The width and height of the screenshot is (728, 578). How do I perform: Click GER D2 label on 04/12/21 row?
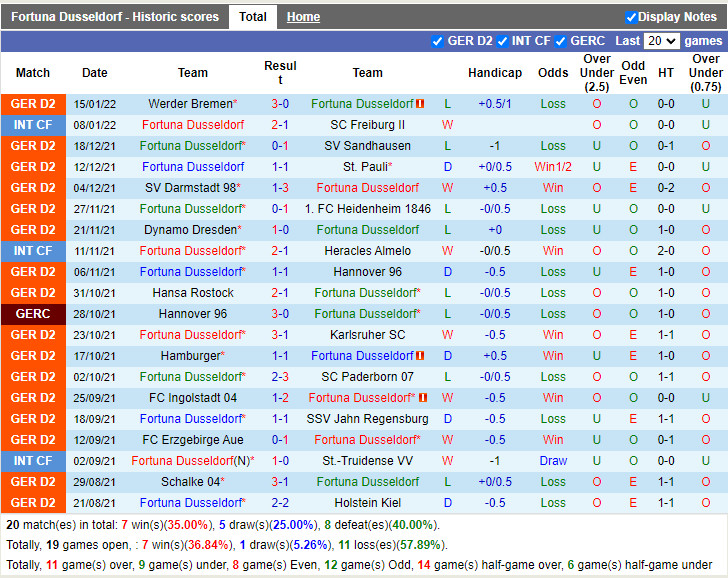pyautogui.click(x=33, y=188)
